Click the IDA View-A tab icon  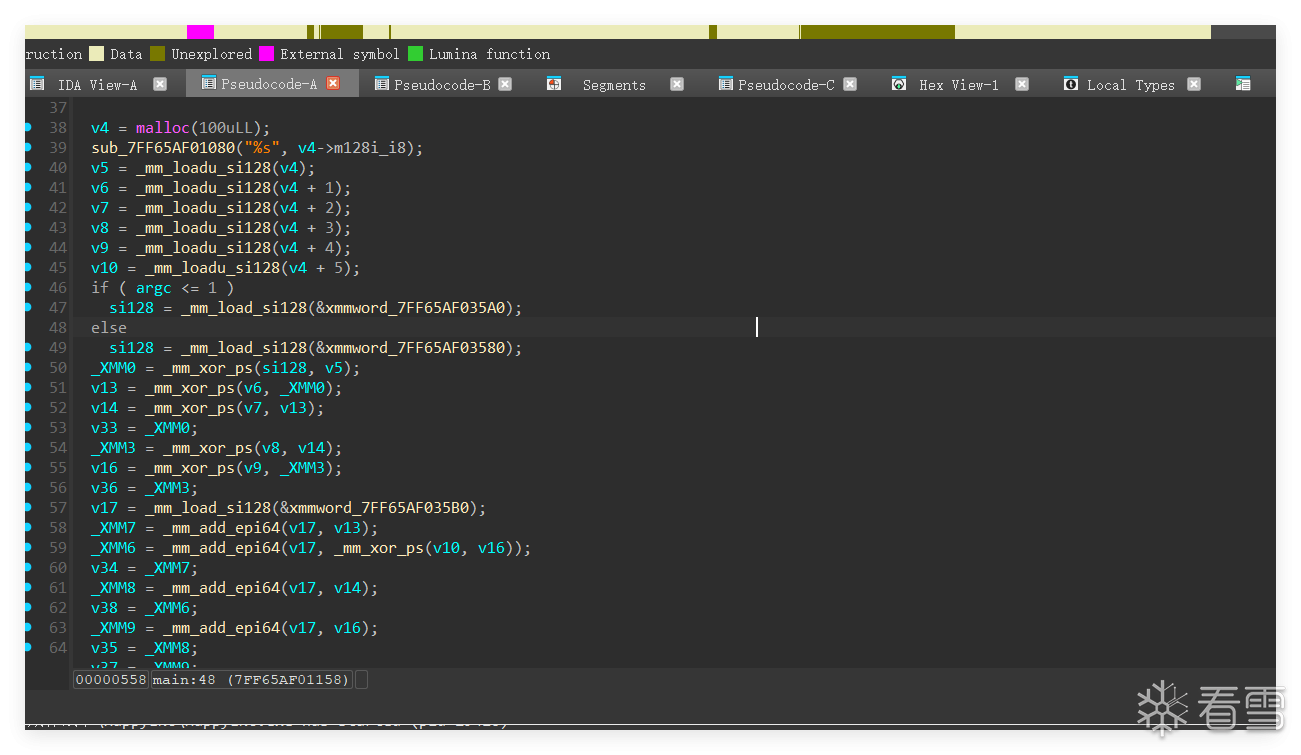(37, 84)
